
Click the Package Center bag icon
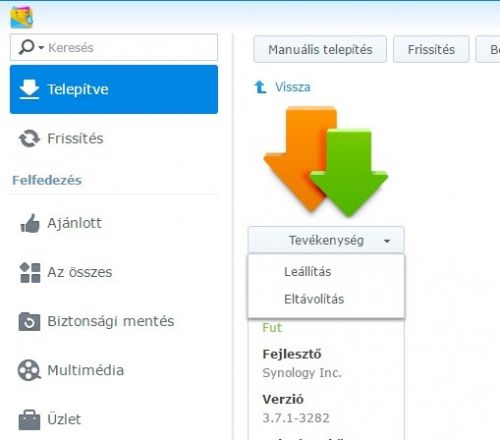(22, 17)
